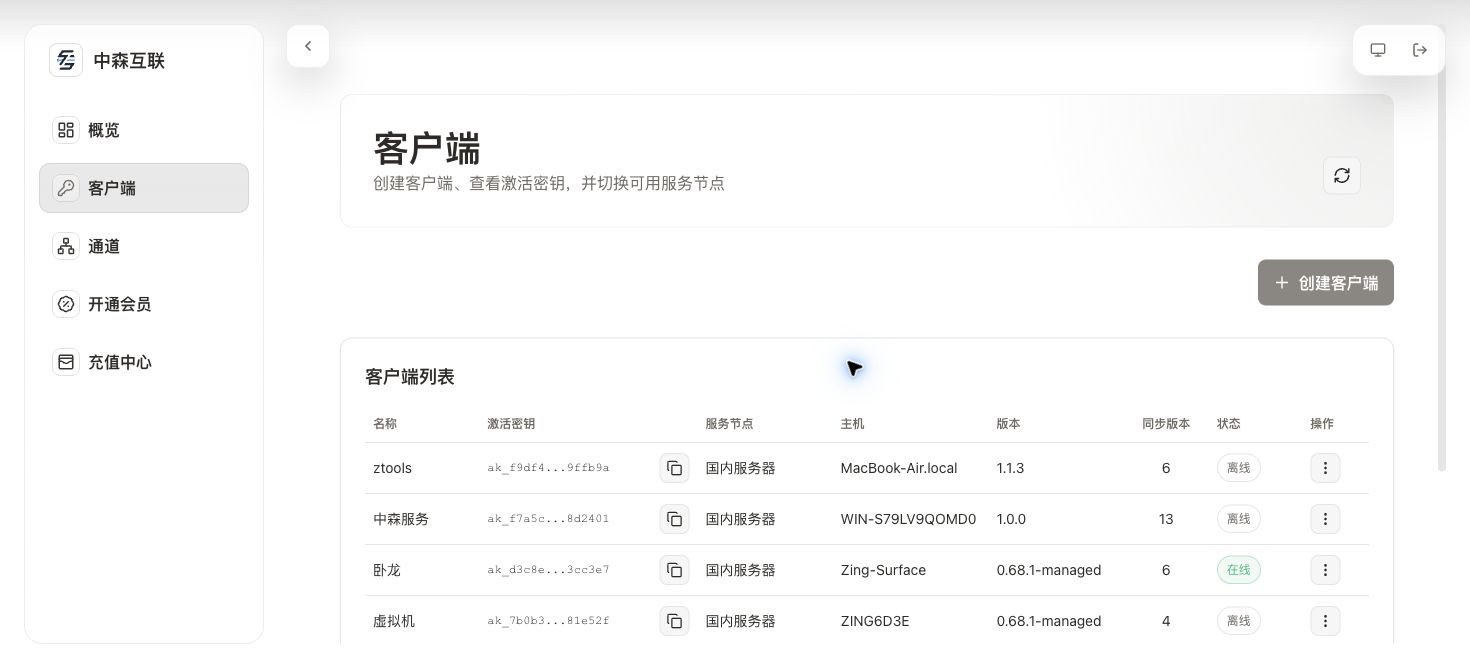1470x668 pixels.
Task: Click the 服务节点 column header
Action: 729,424
